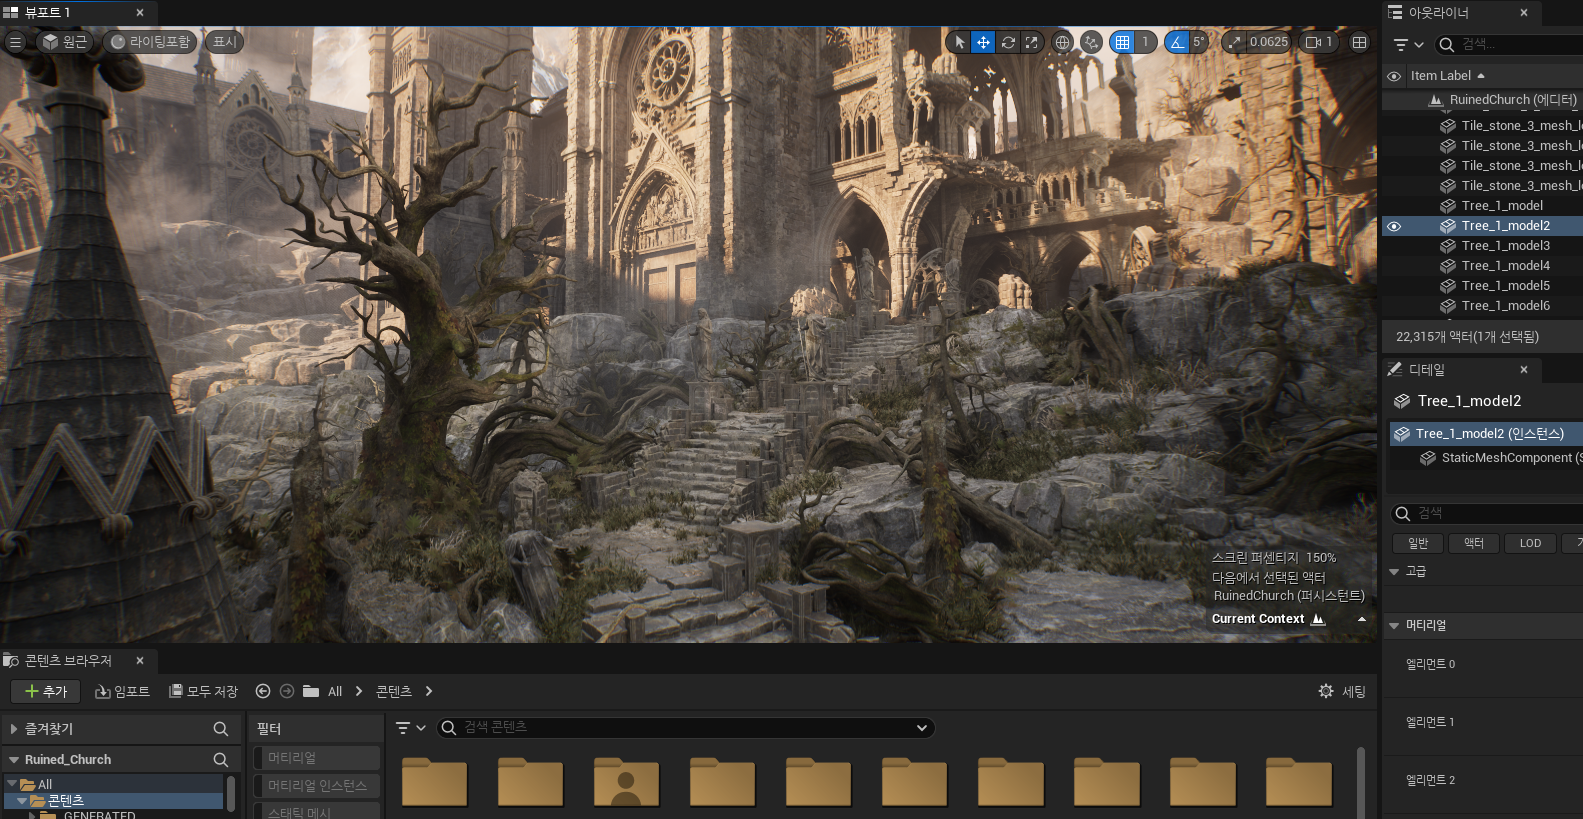
Task: Toggle rotation angle snapping
Action: [1176, 42]
